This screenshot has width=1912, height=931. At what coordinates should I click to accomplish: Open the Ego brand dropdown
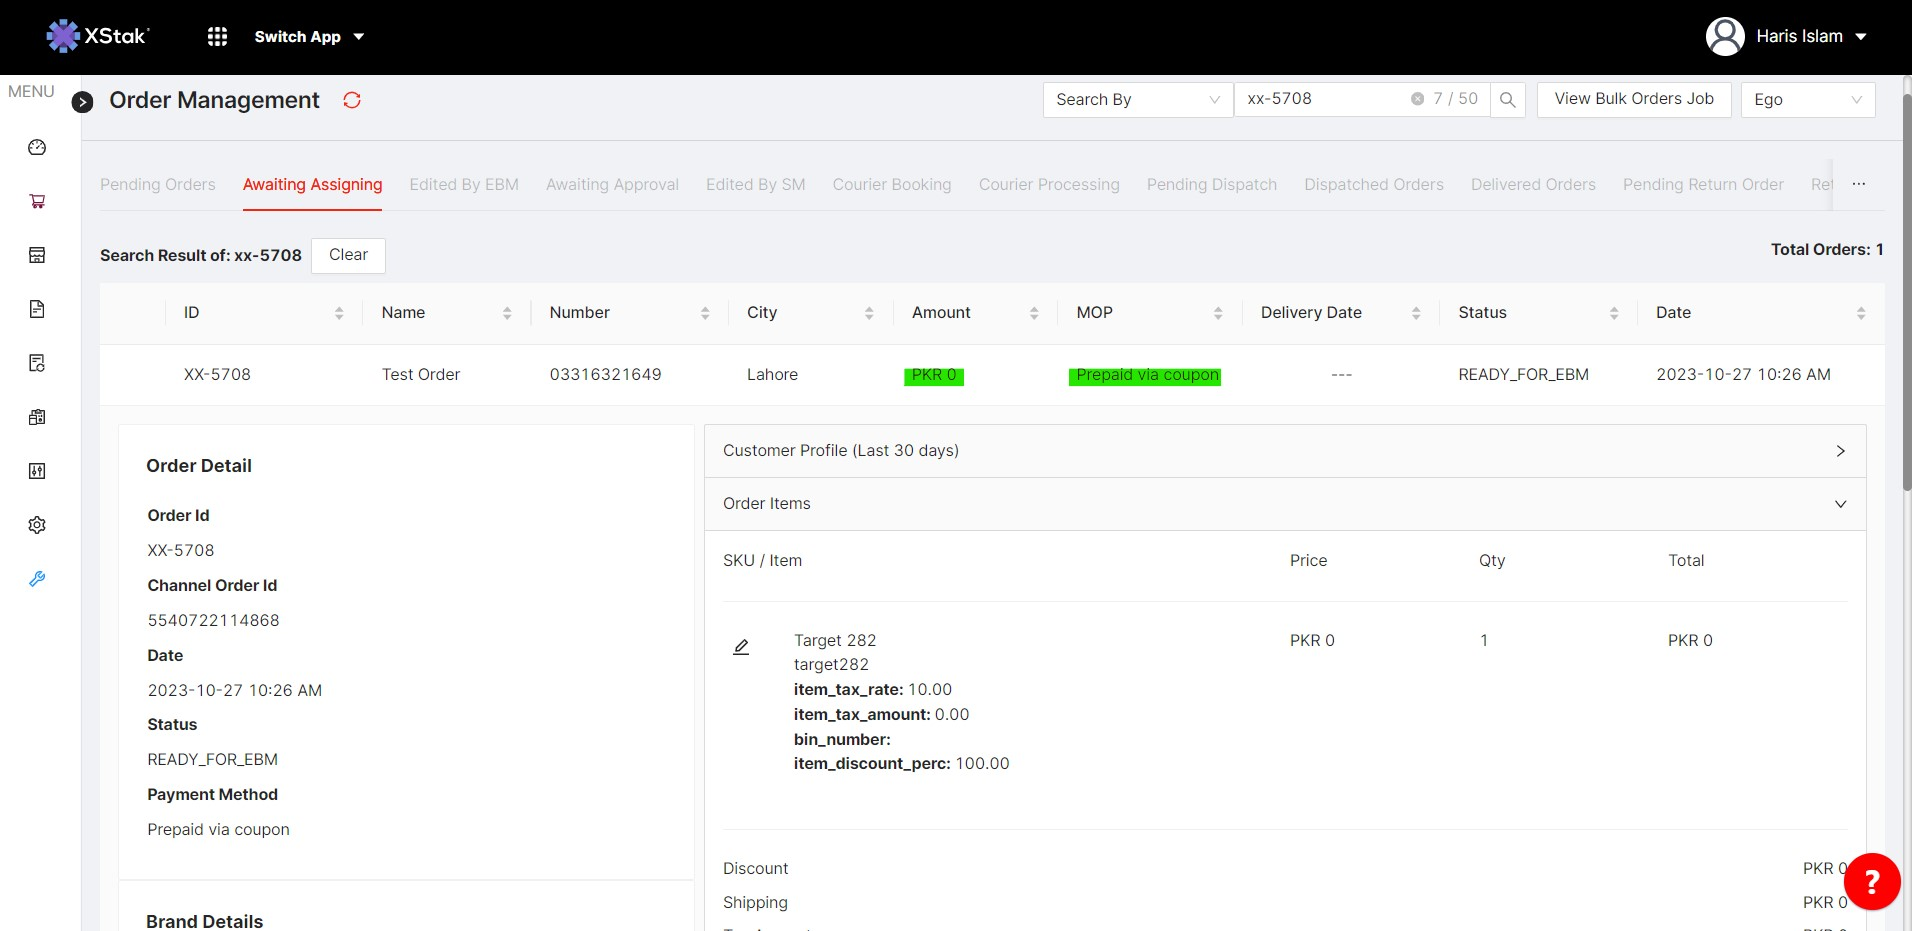(1807, 100)
